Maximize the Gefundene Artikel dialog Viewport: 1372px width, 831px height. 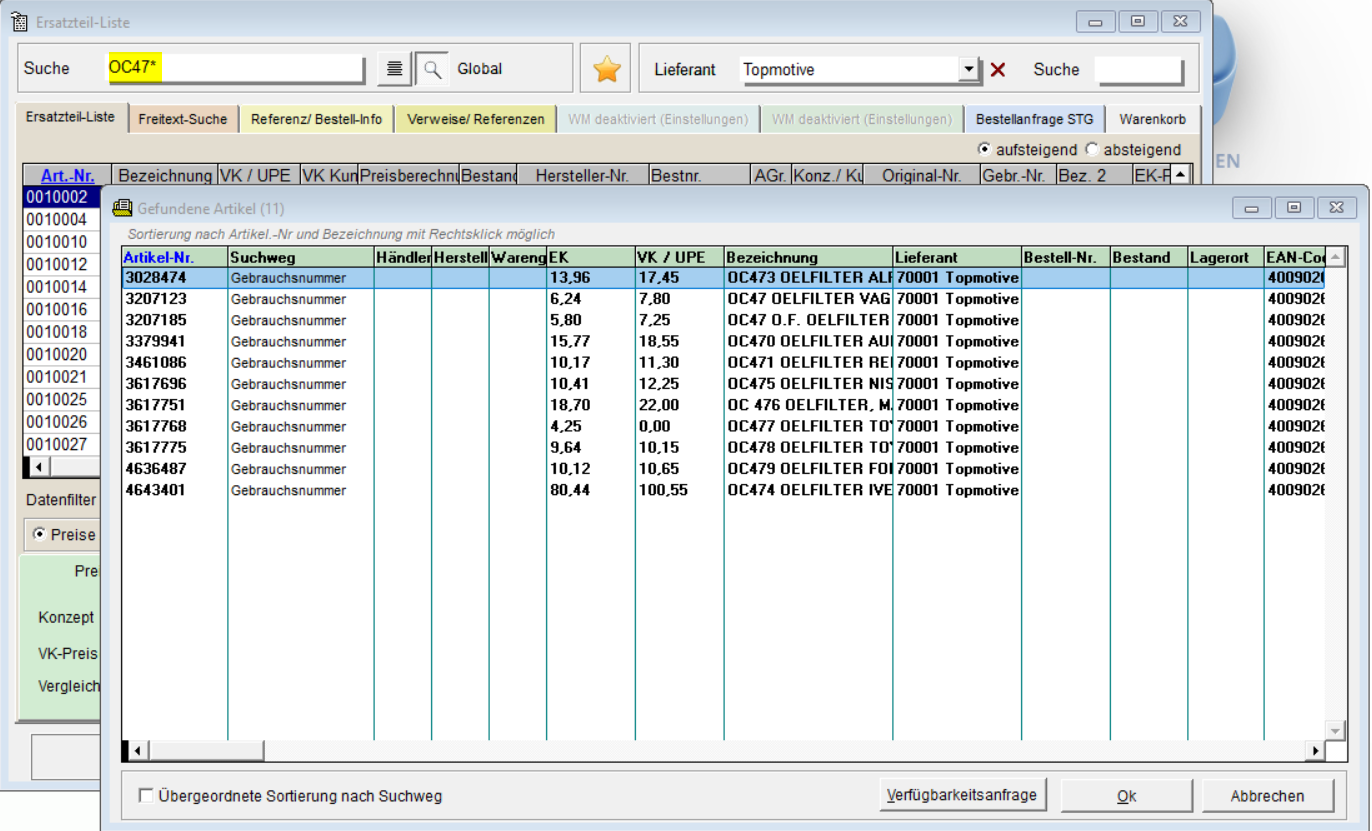[1294, 207]
